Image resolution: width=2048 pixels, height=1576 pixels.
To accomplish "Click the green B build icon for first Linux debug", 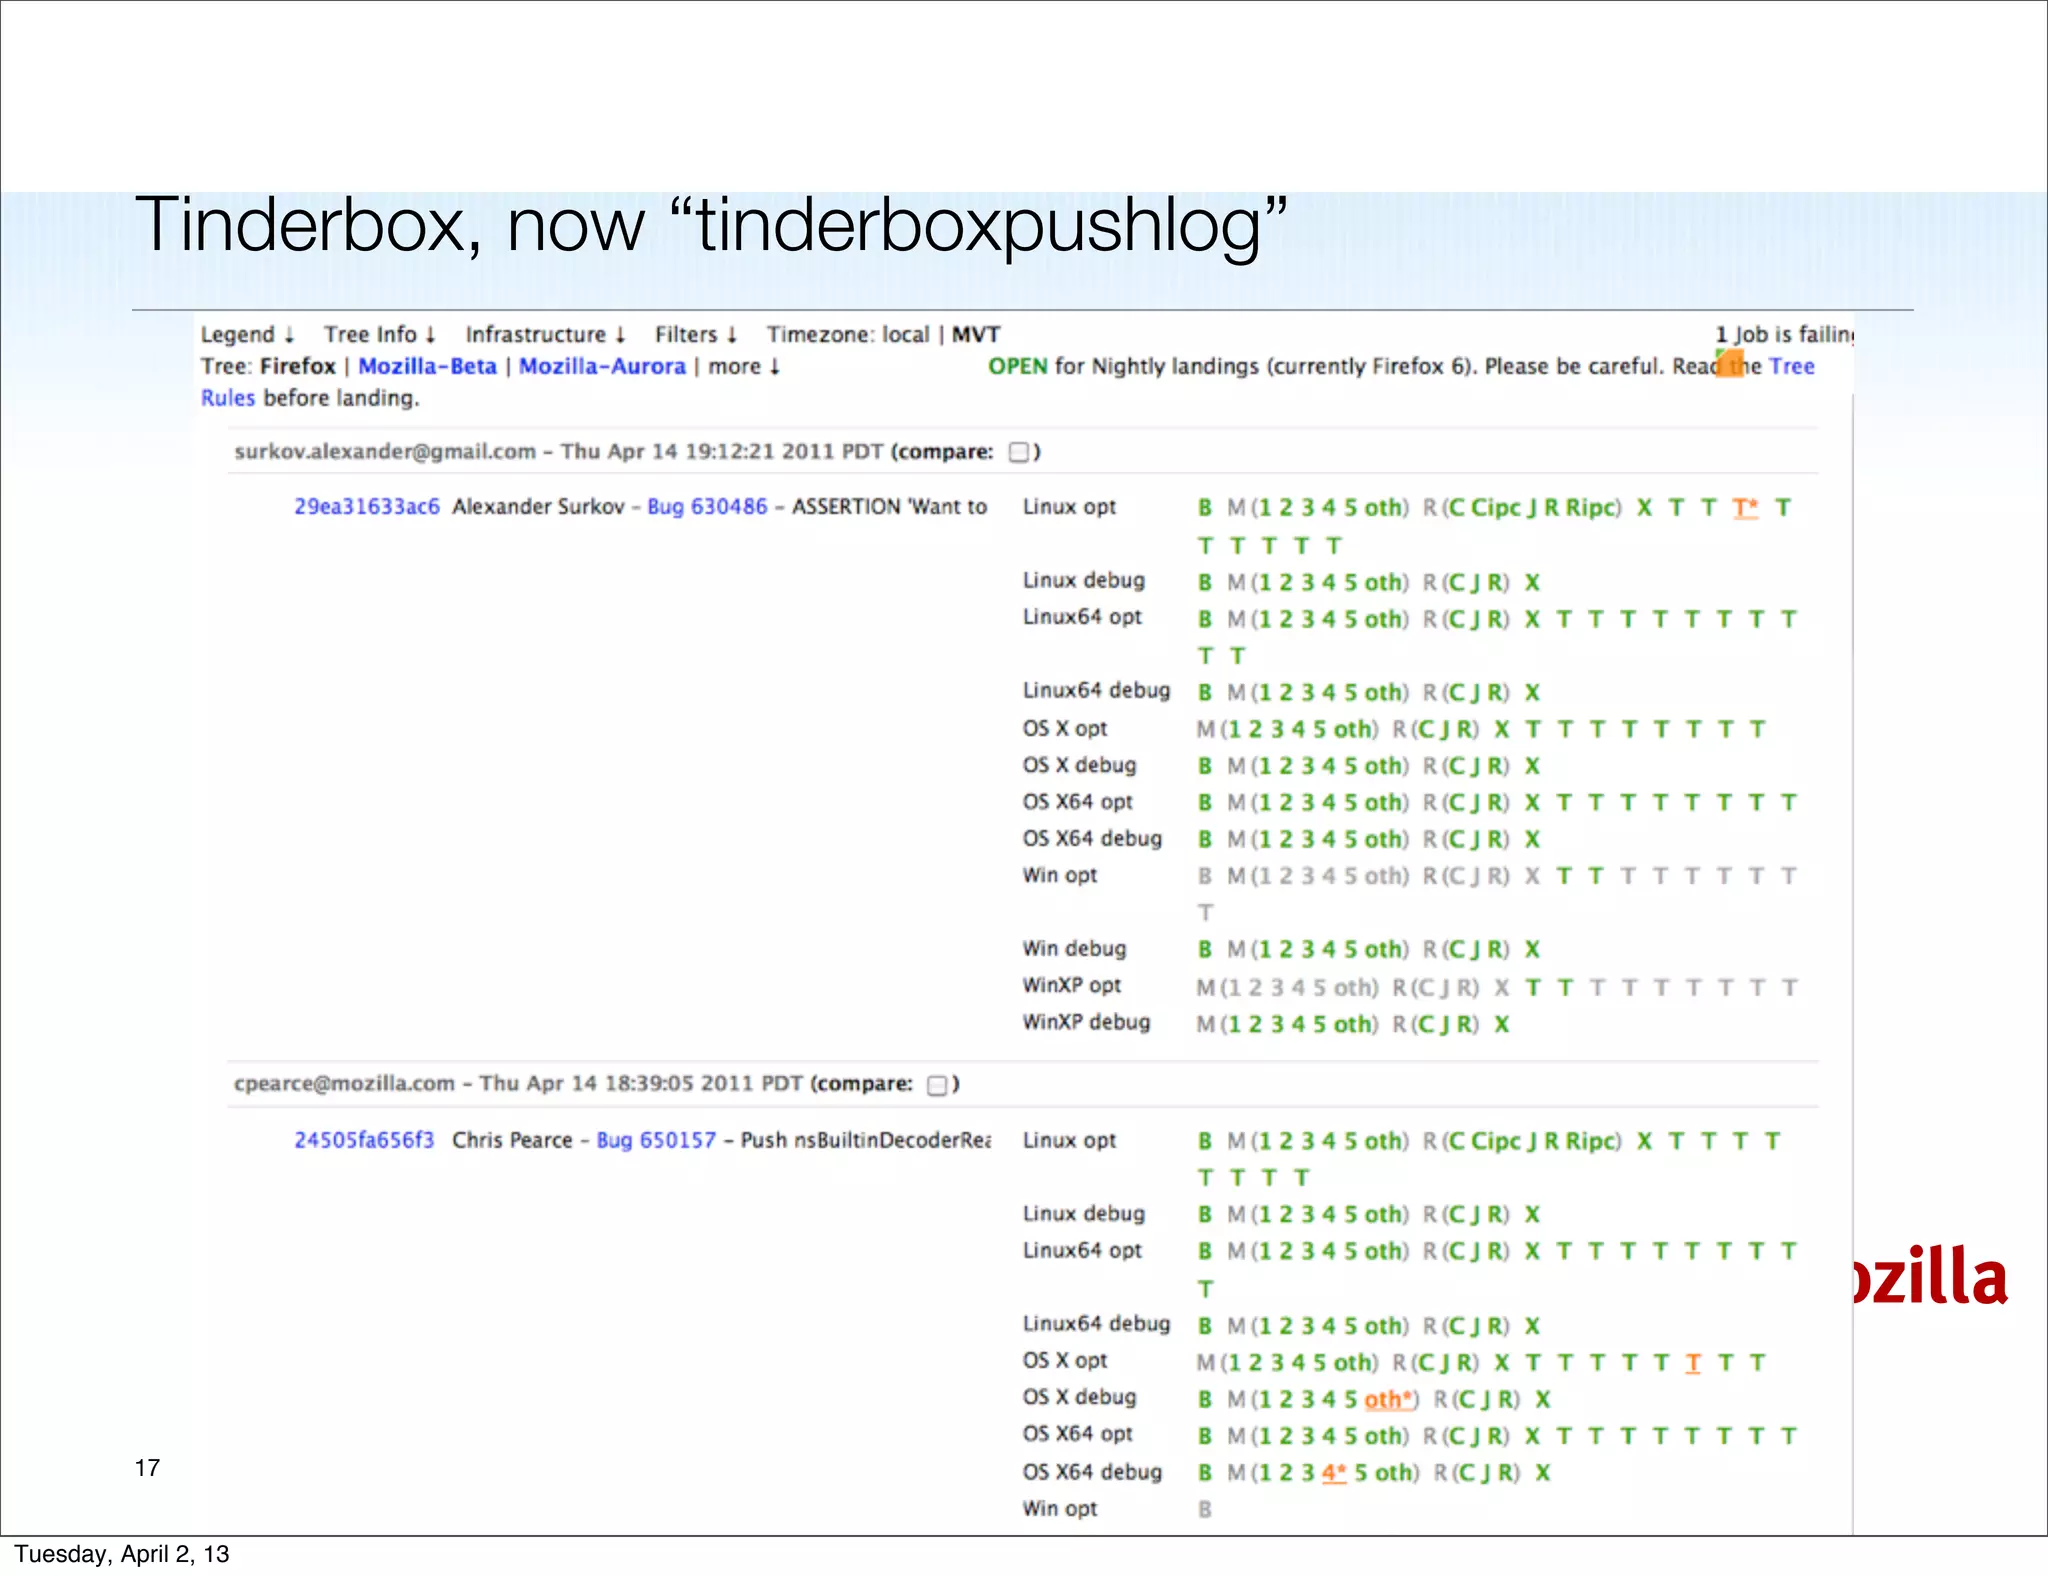I will click(x=1205, y=582).
